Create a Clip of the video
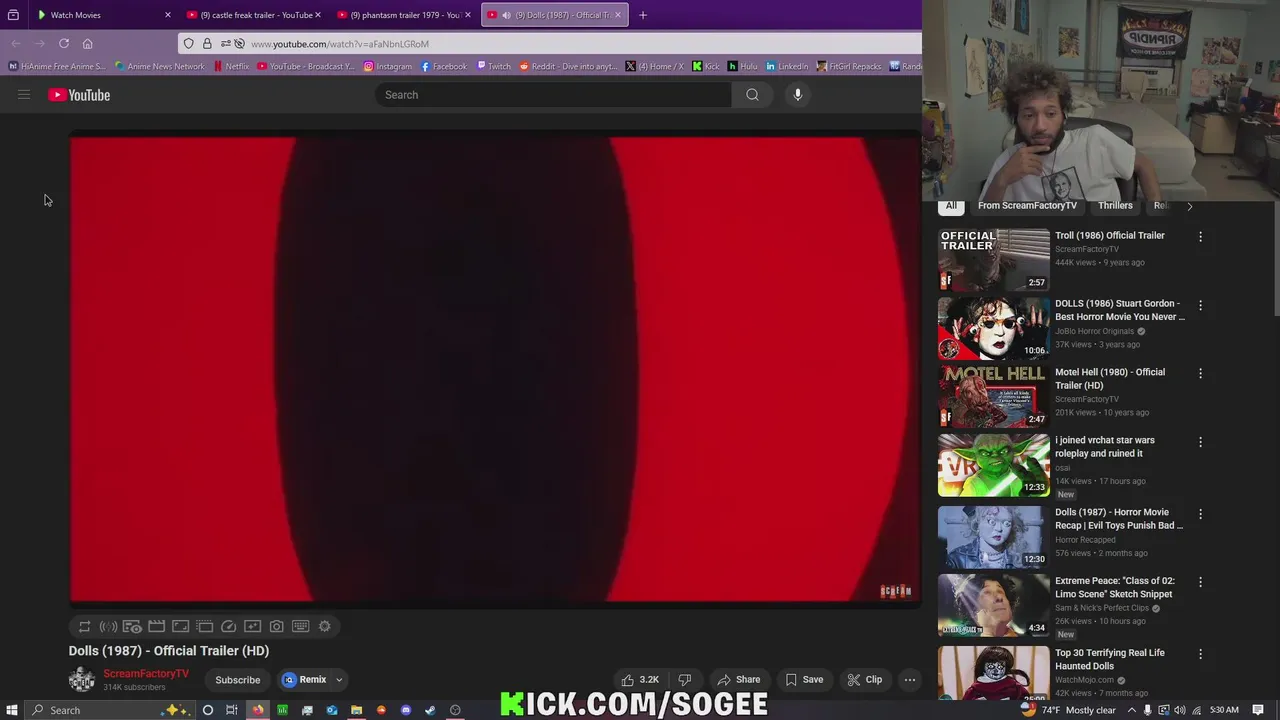Viewport: 1280px width, 720px height. point(865,680)
